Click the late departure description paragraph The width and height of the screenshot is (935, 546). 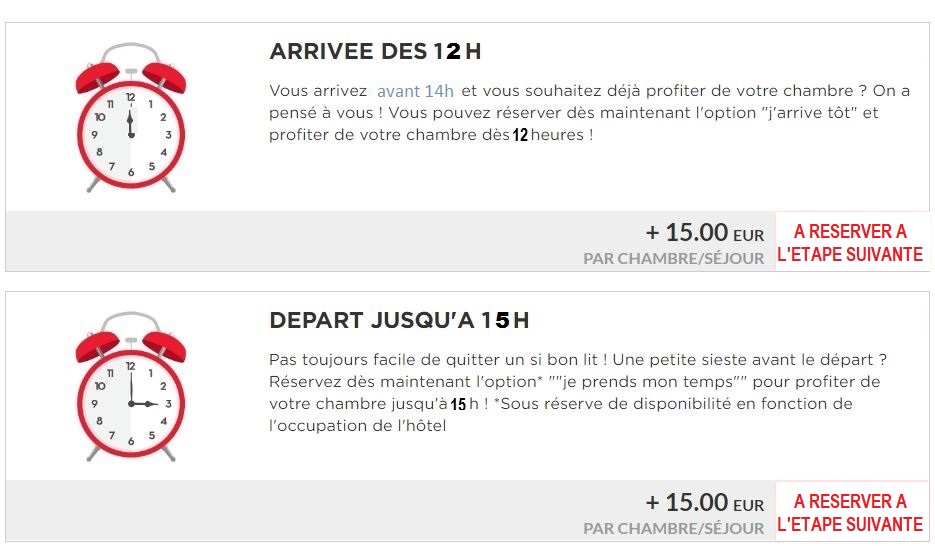(x=578, y=393)
